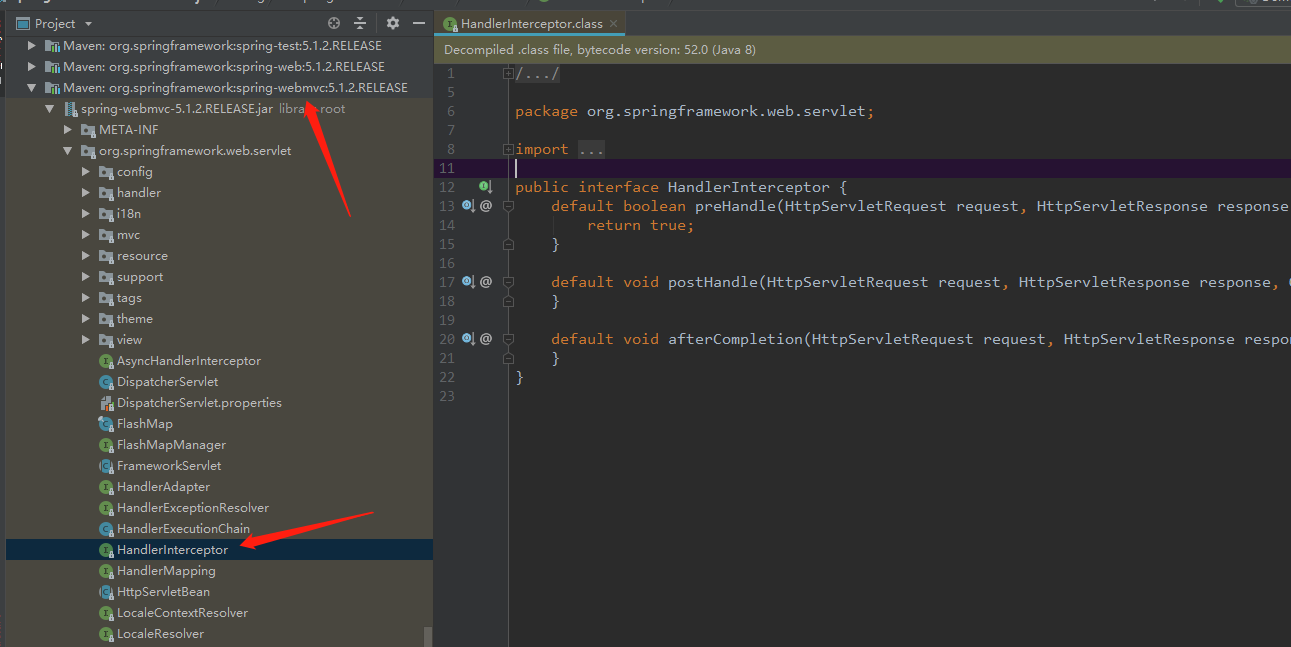Click the Collapse All icon in Project toolbar

click(359, 23)
